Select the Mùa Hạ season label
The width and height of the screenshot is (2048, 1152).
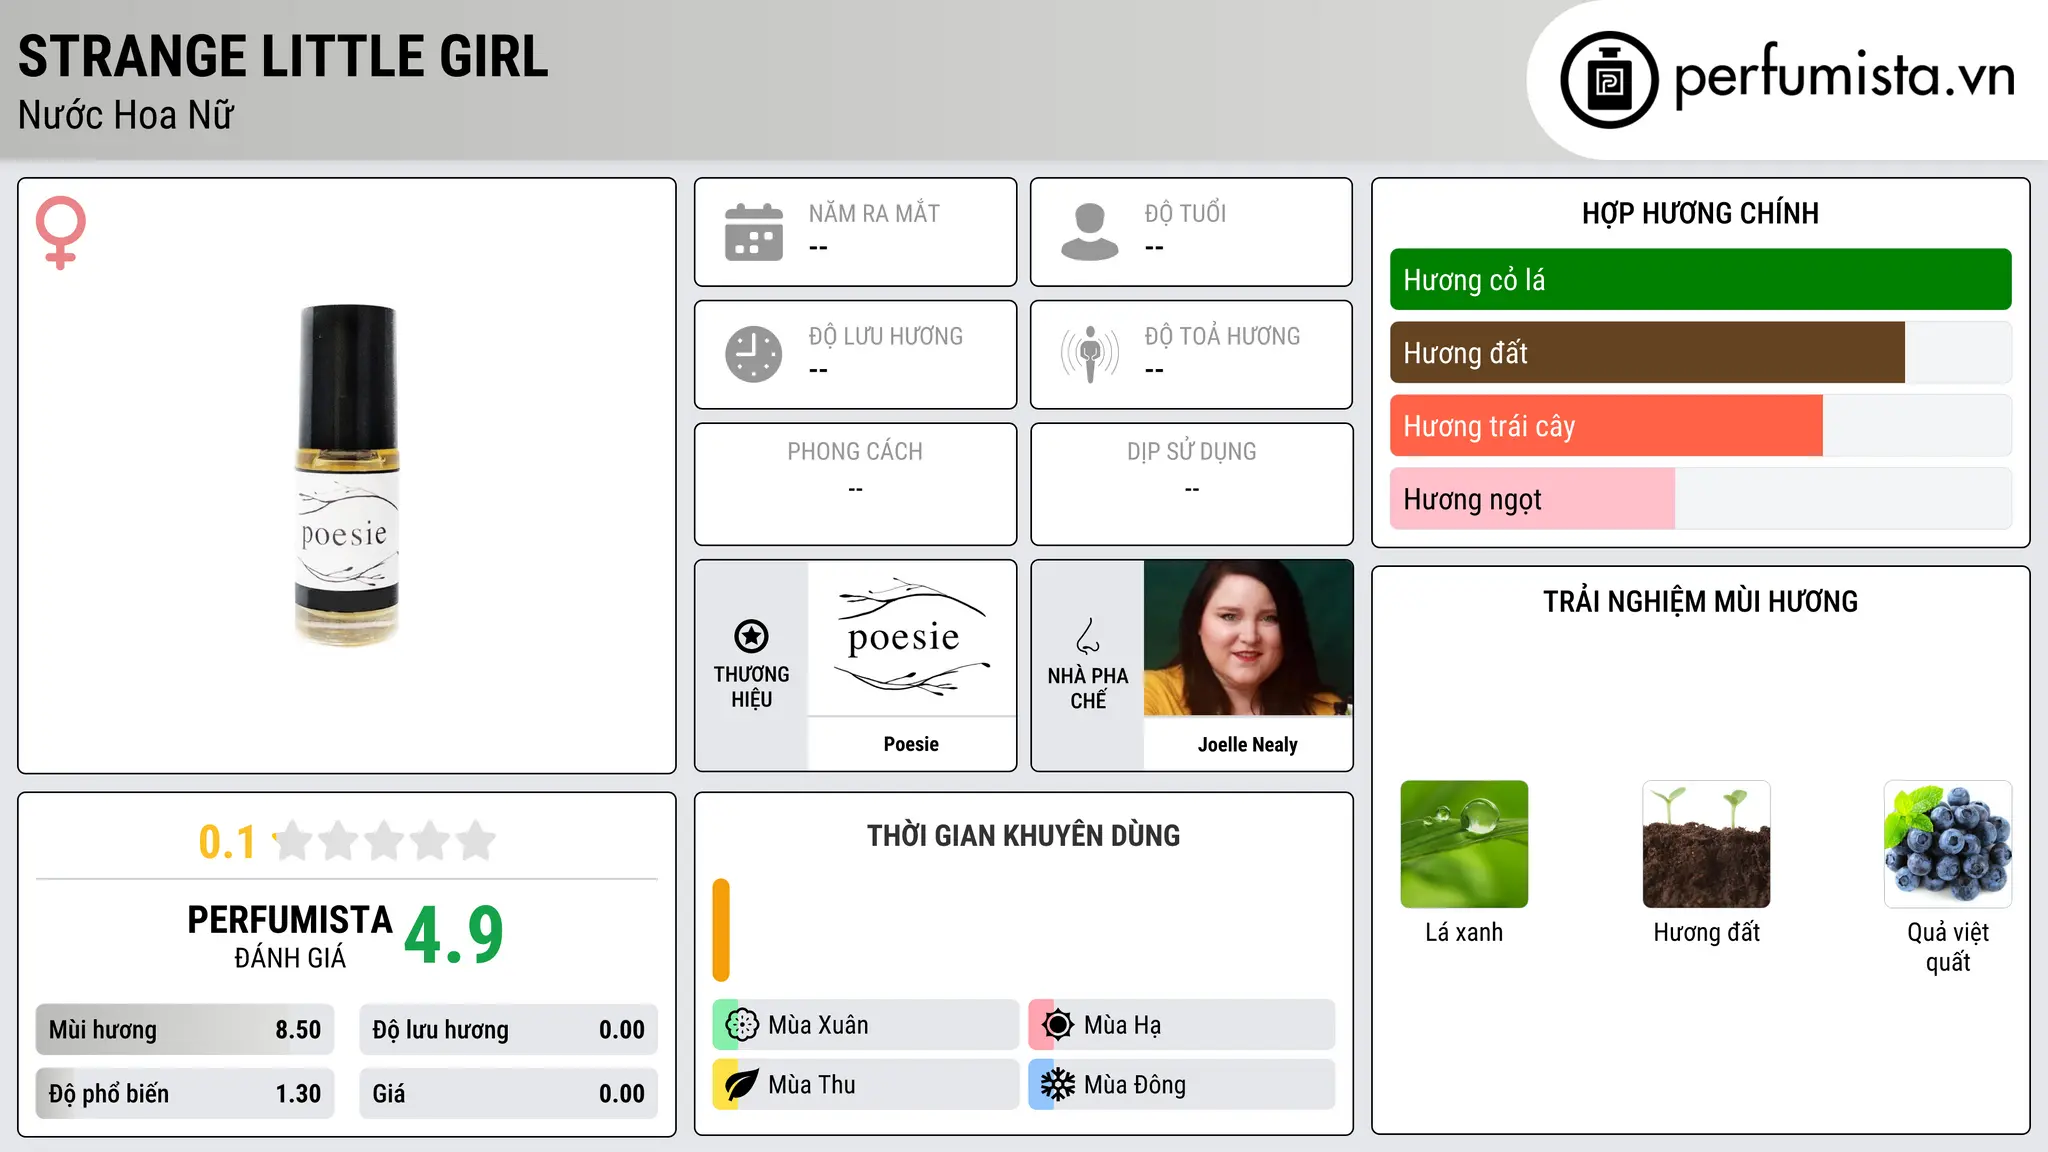click(1122, 1025)
